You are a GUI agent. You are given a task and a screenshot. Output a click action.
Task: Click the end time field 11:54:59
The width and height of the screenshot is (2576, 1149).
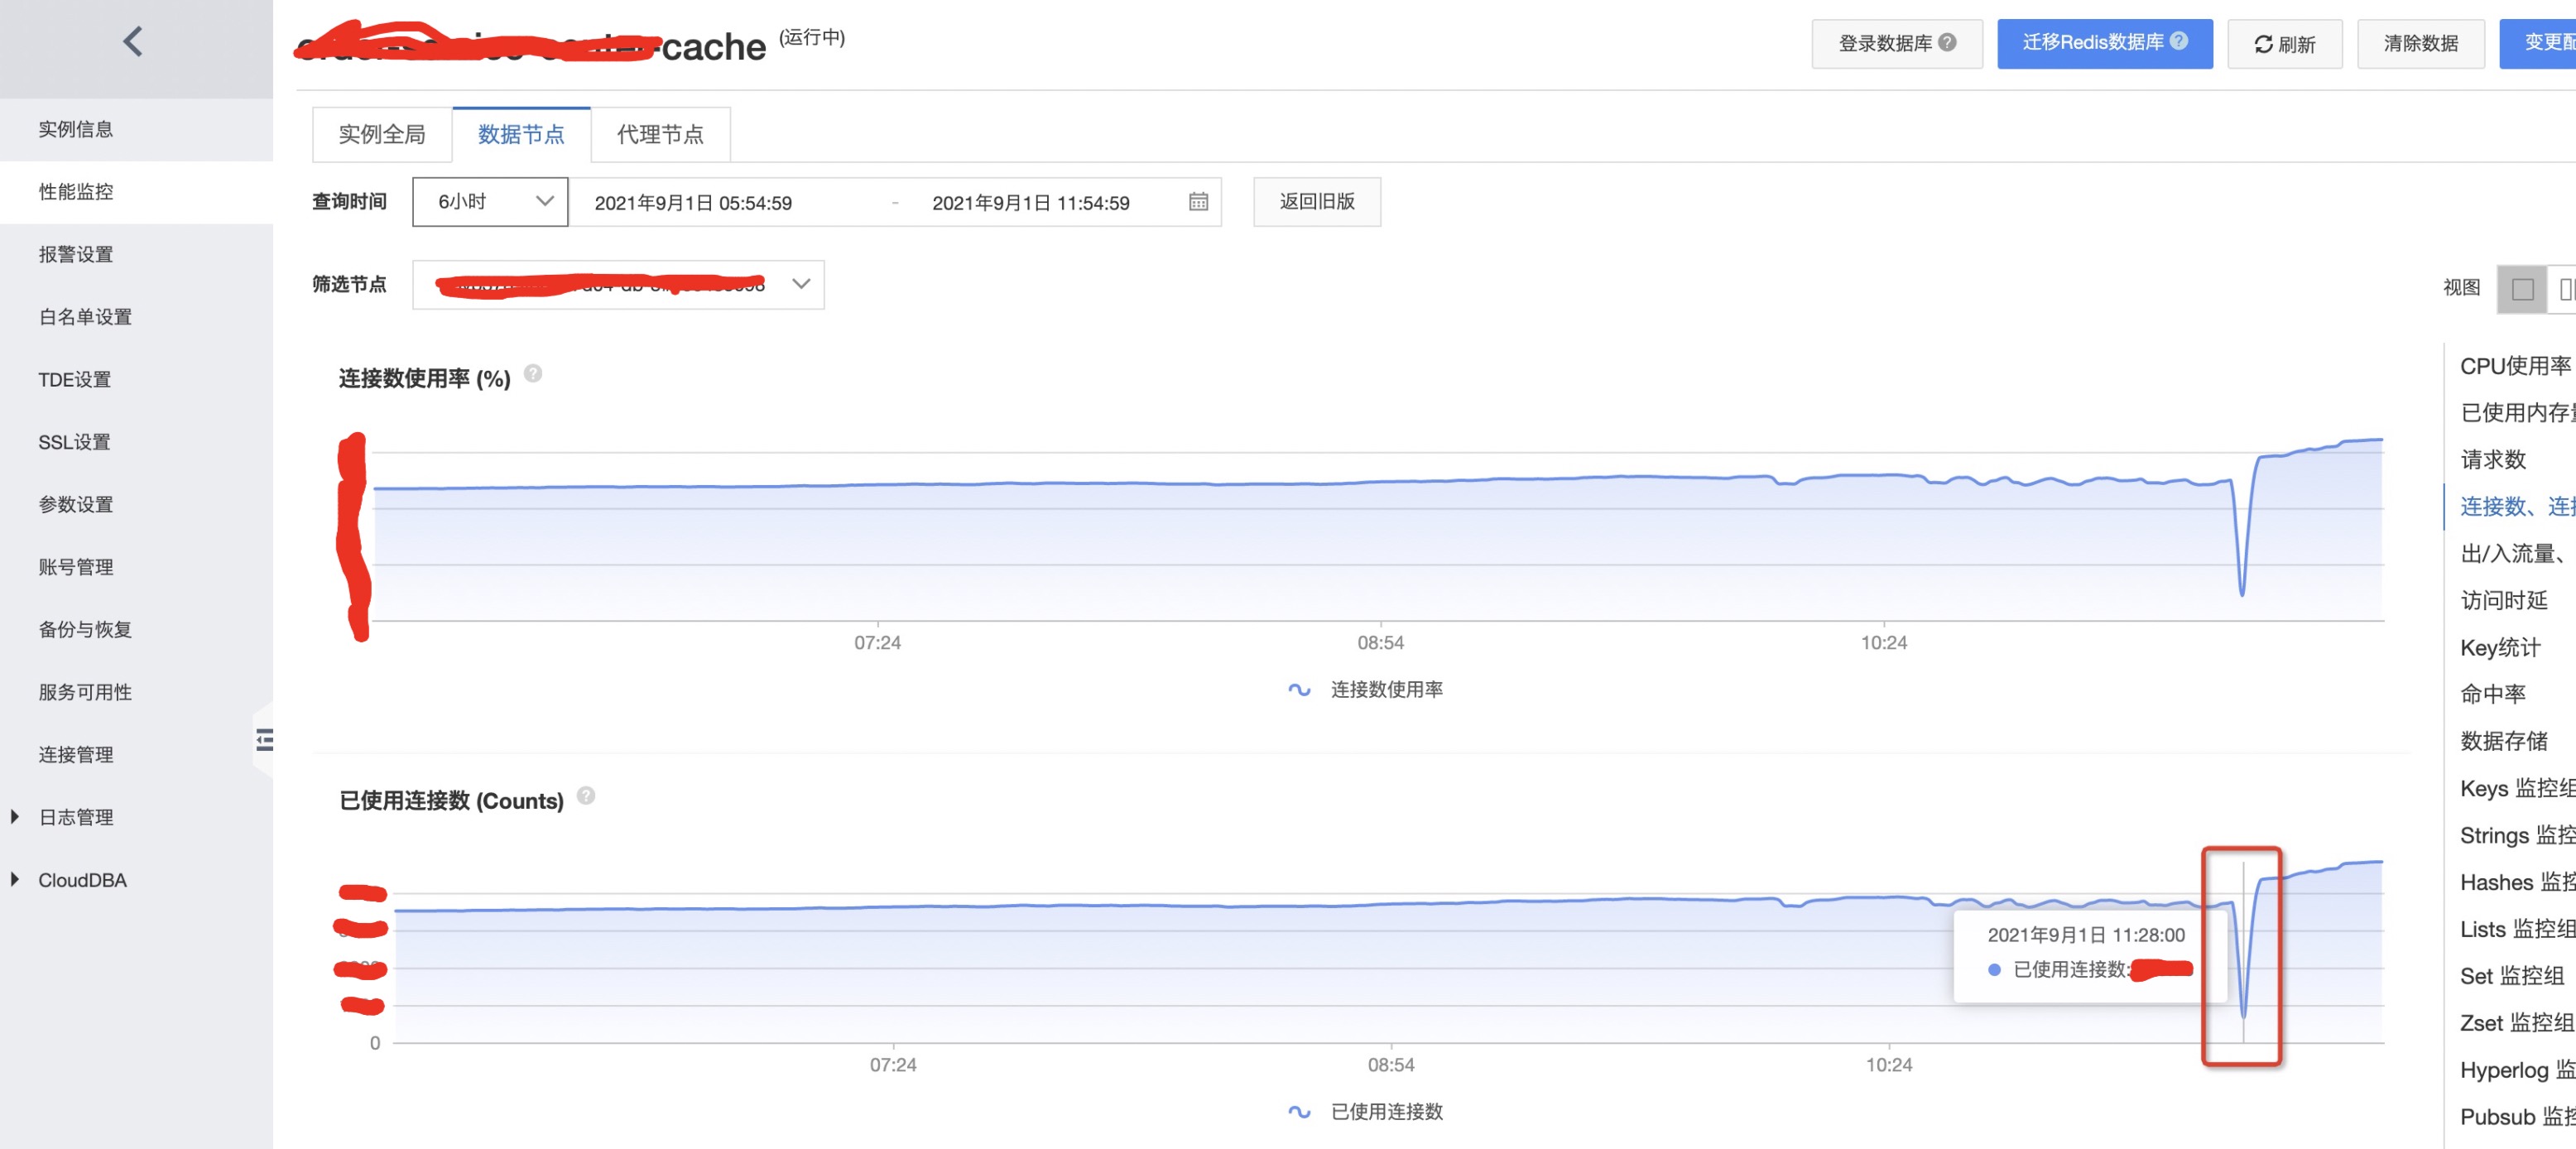[x=1030, y=203]
